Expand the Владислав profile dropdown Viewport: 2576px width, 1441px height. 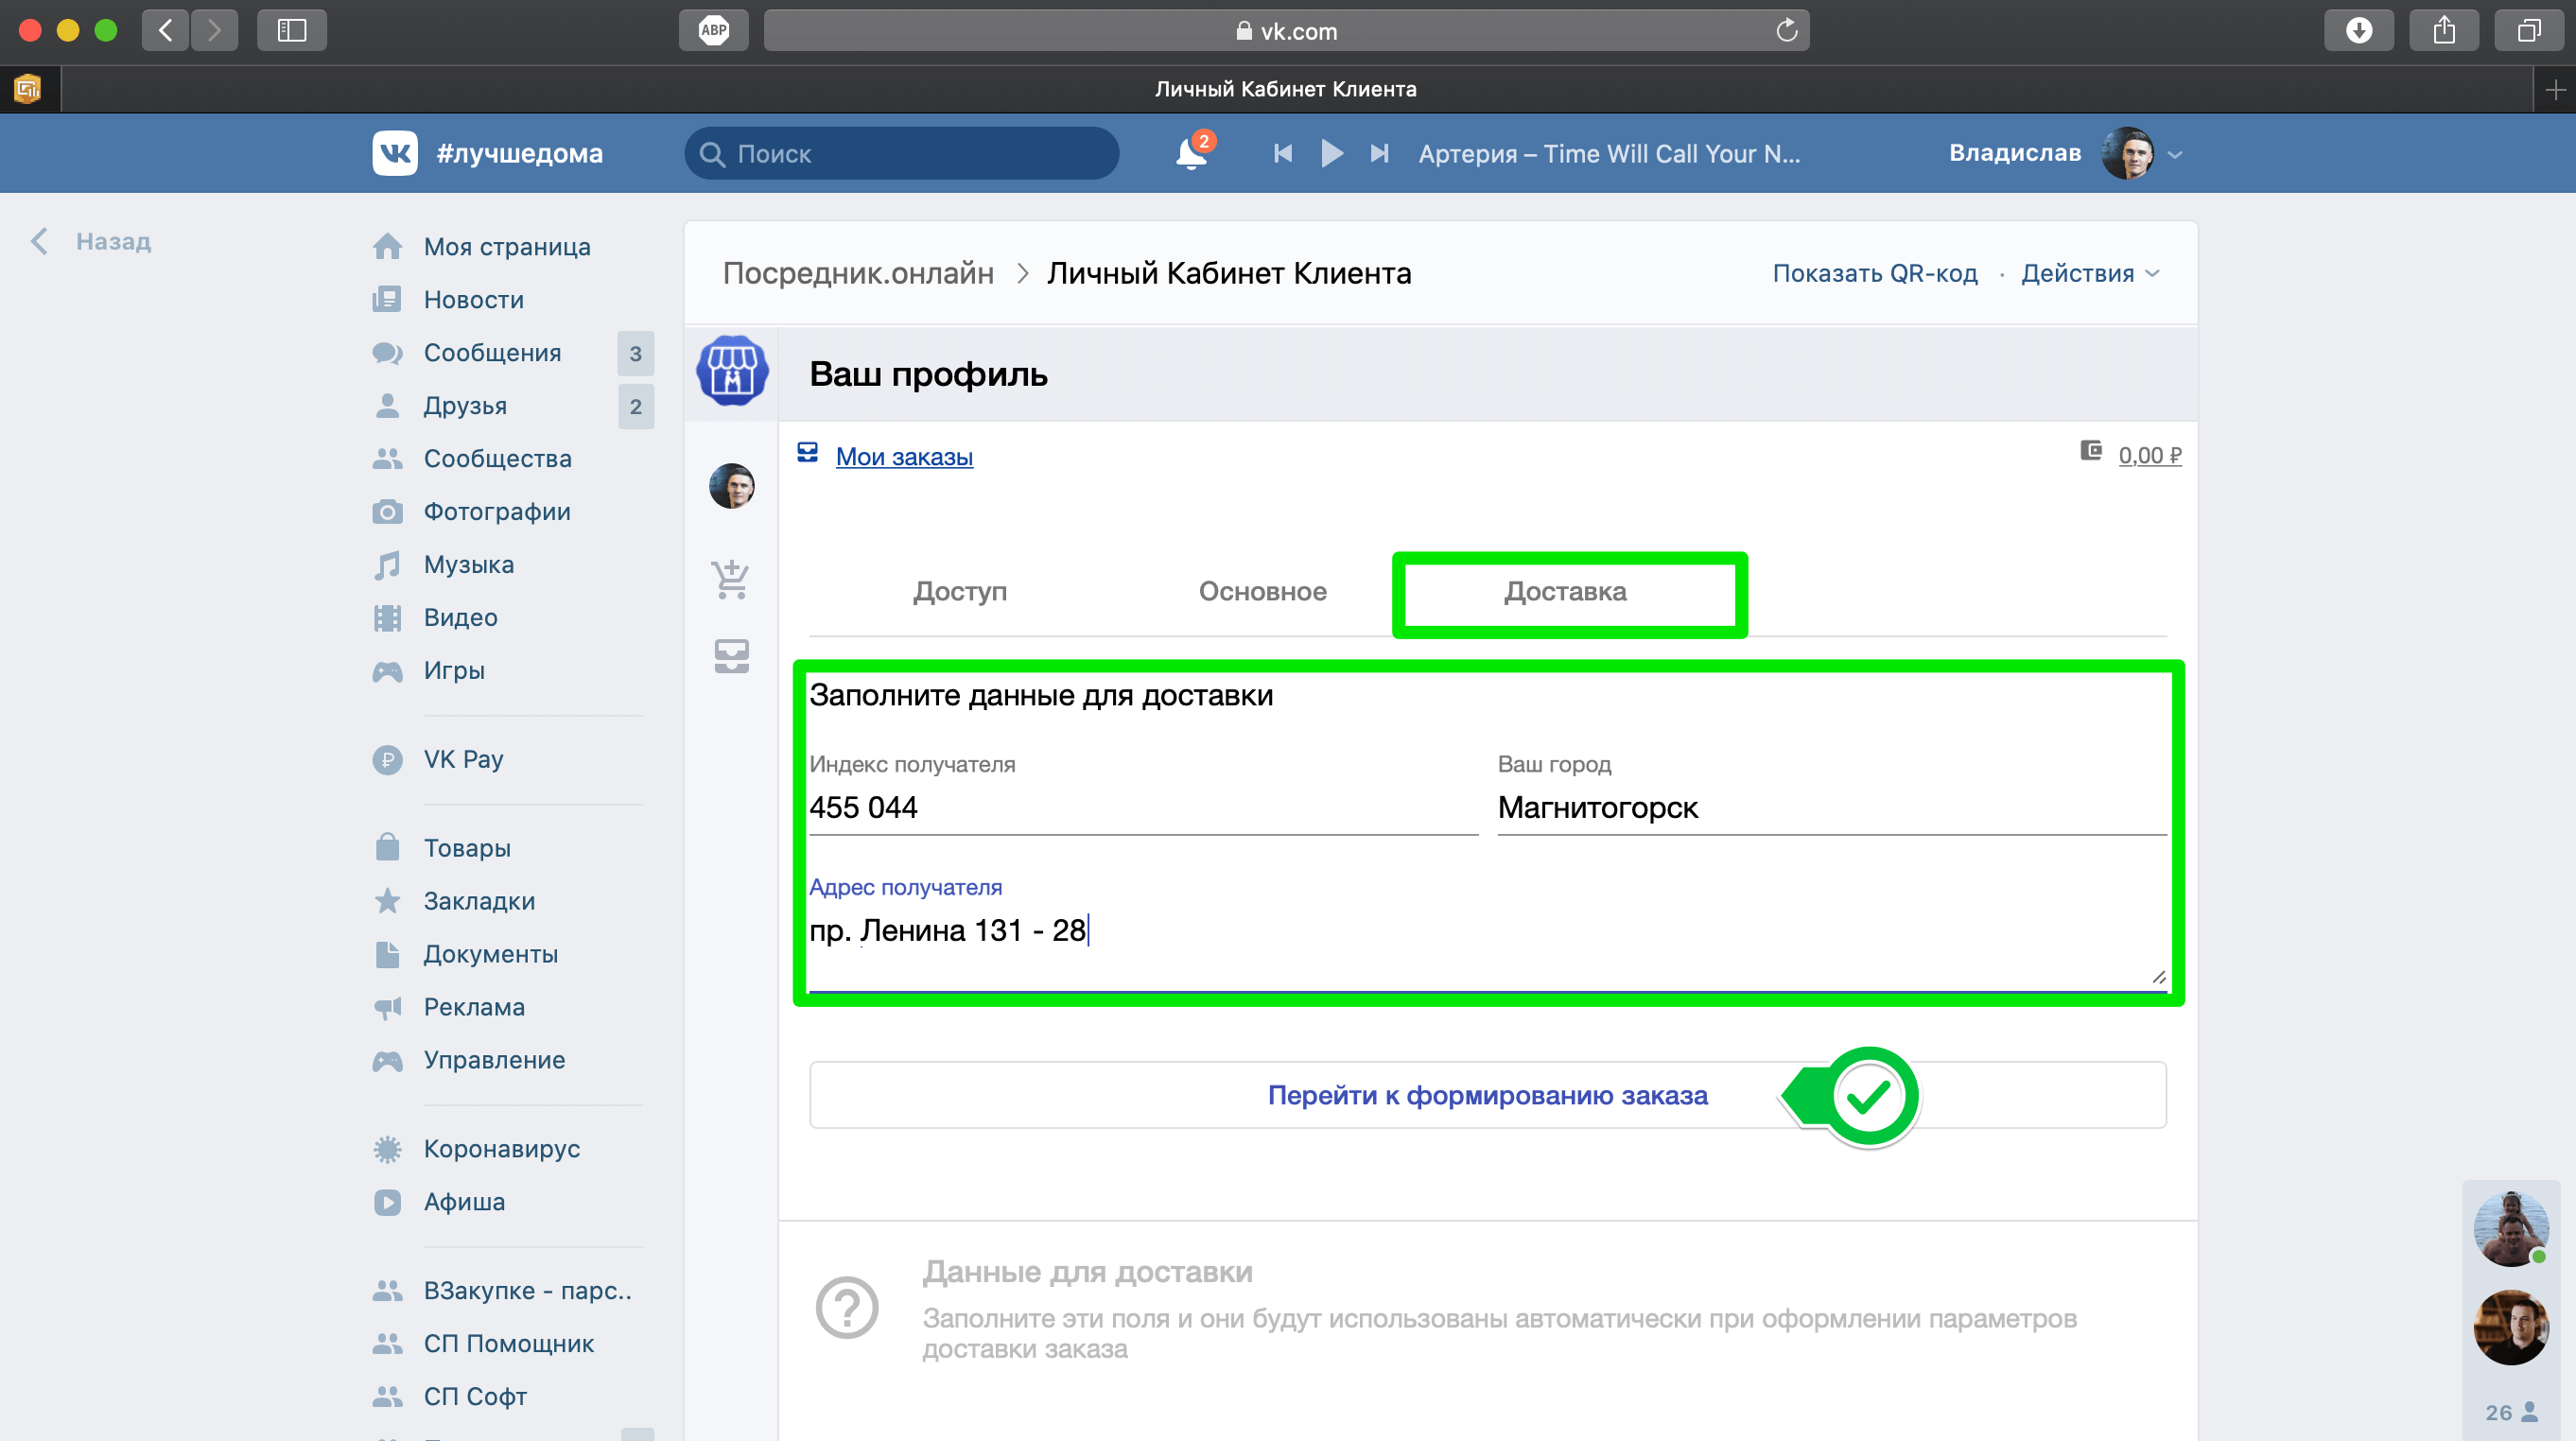tap(2174, 154)
